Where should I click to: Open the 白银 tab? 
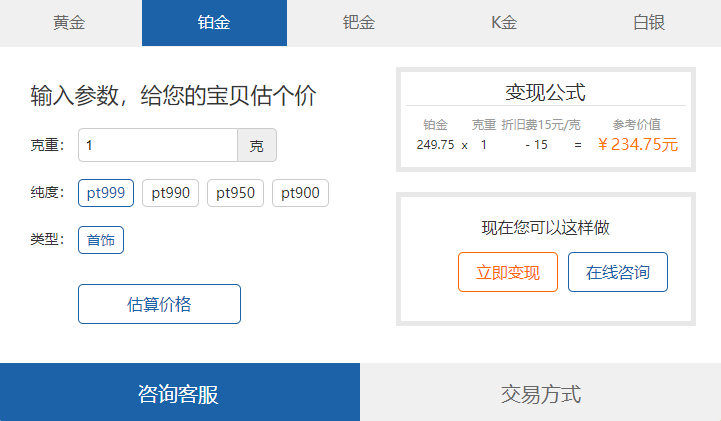[649, 23]
